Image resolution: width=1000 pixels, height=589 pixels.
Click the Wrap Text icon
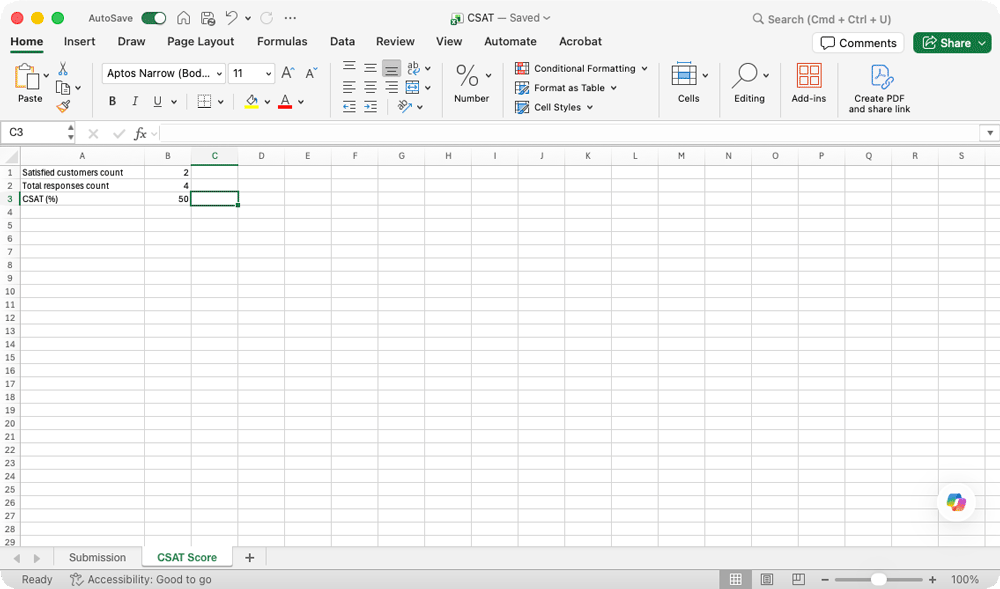coord(413,68)
